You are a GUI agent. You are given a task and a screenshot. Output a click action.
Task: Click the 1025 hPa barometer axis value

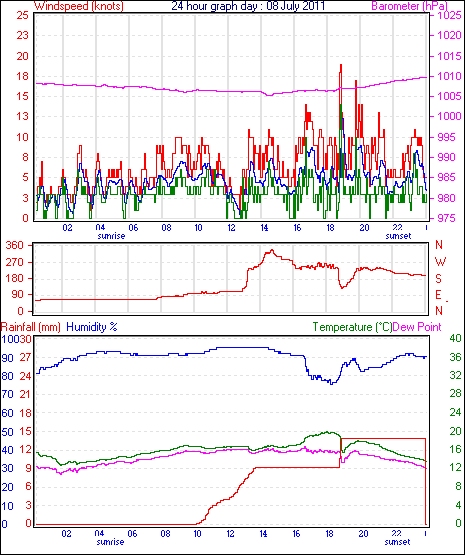click(x=449, y=16)
